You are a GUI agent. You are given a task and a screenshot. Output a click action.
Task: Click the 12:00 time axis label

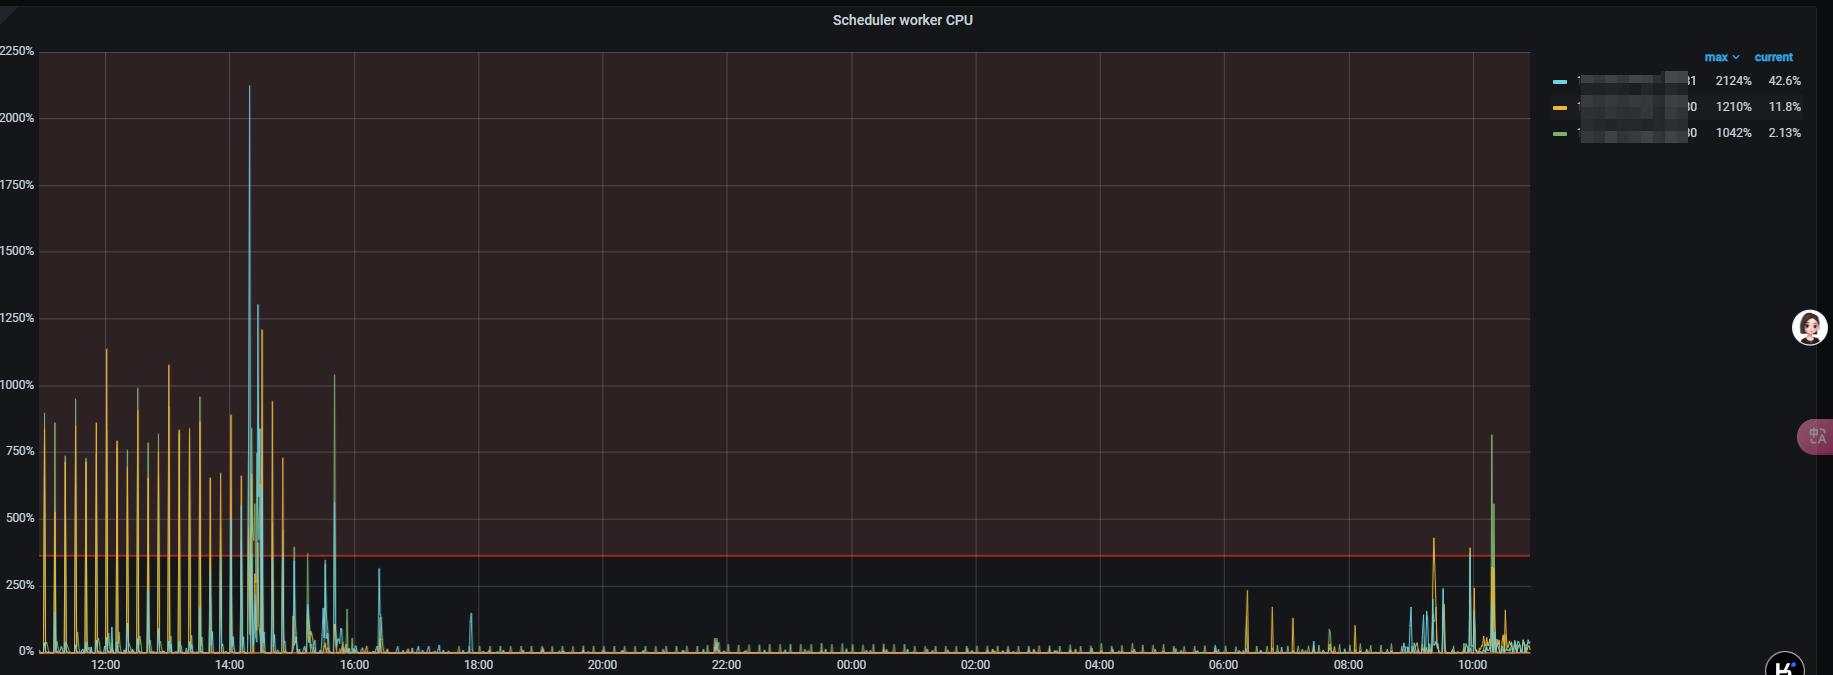(x=105, y=665)
